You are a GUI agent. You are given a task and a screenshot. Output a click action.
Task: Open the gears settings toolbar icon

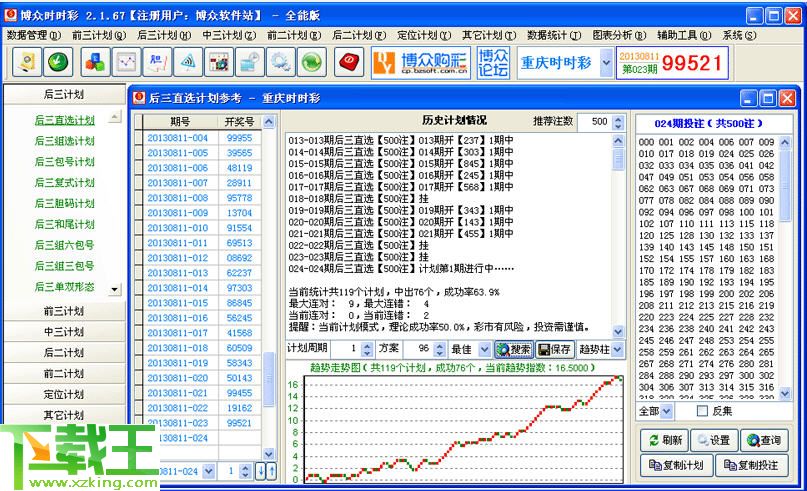tap(281, 63)
